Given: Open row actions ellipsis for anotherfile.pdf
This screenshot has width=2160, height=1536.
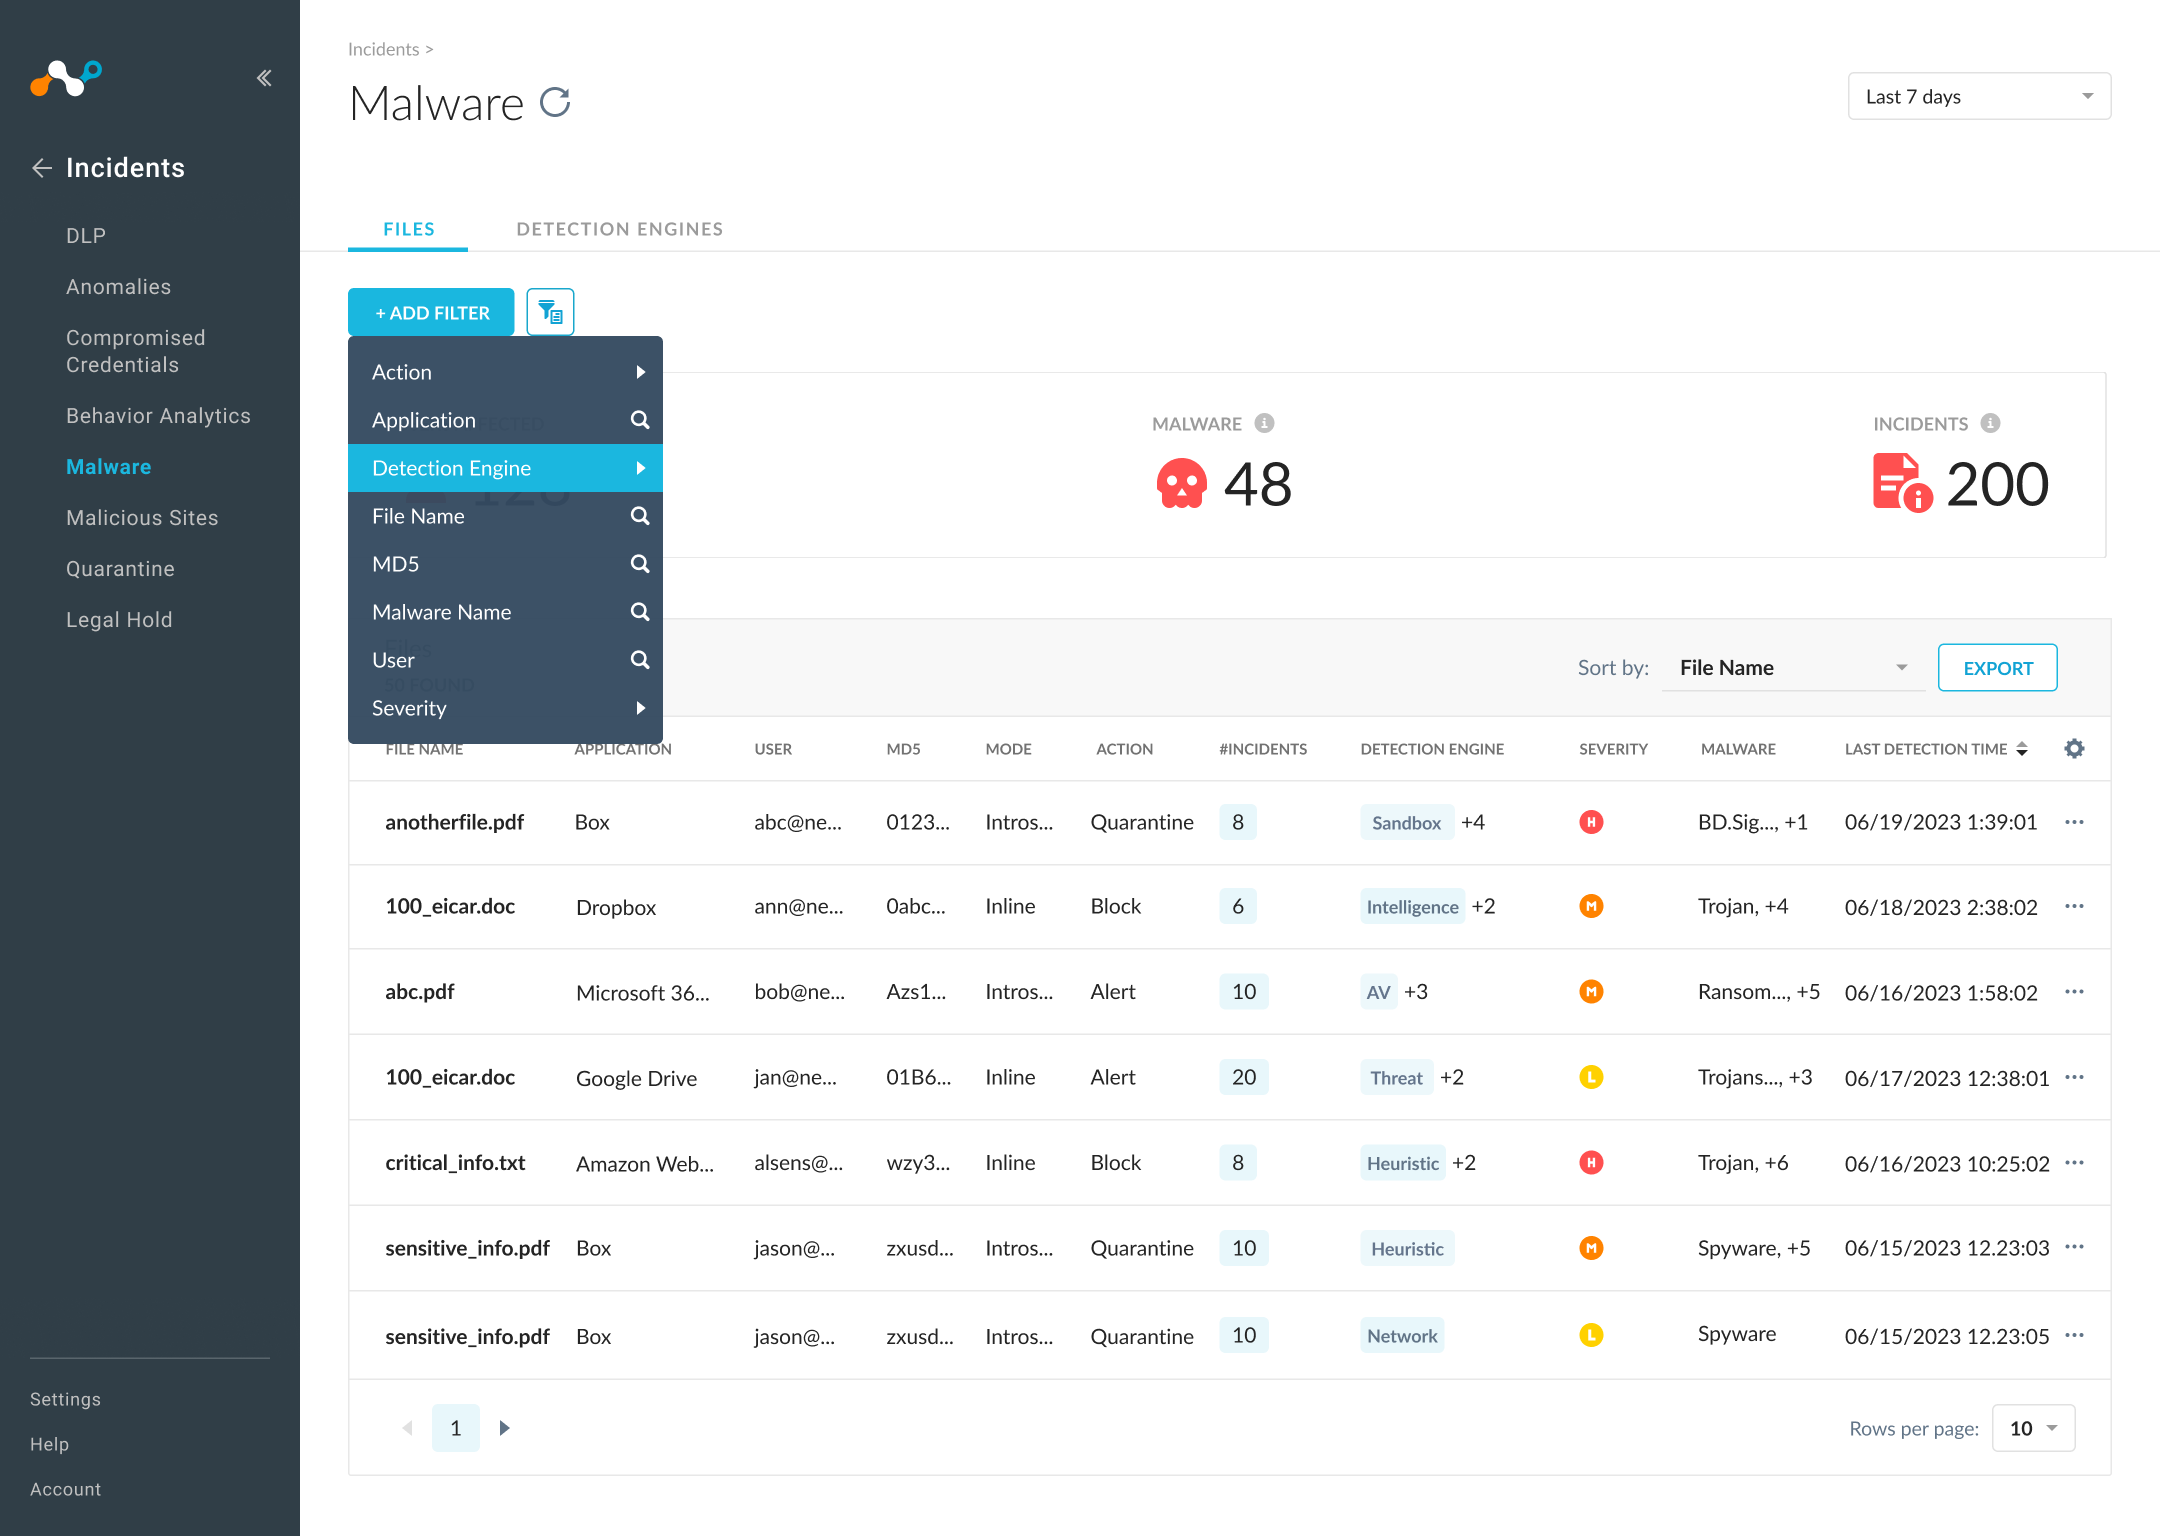Looking at the screenshot, I should pos(2074,822).
